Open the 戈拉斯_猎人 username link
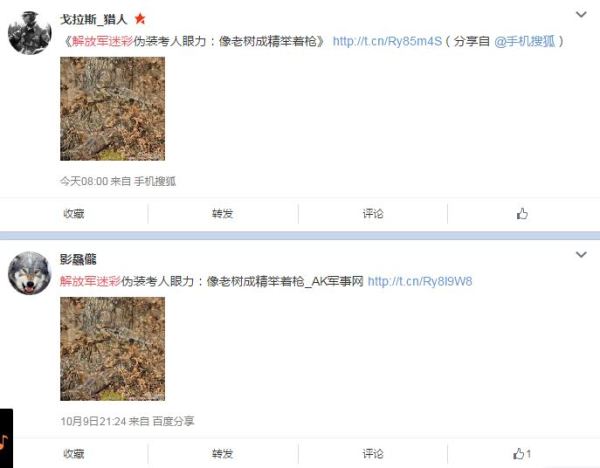 tap(94, 19)
